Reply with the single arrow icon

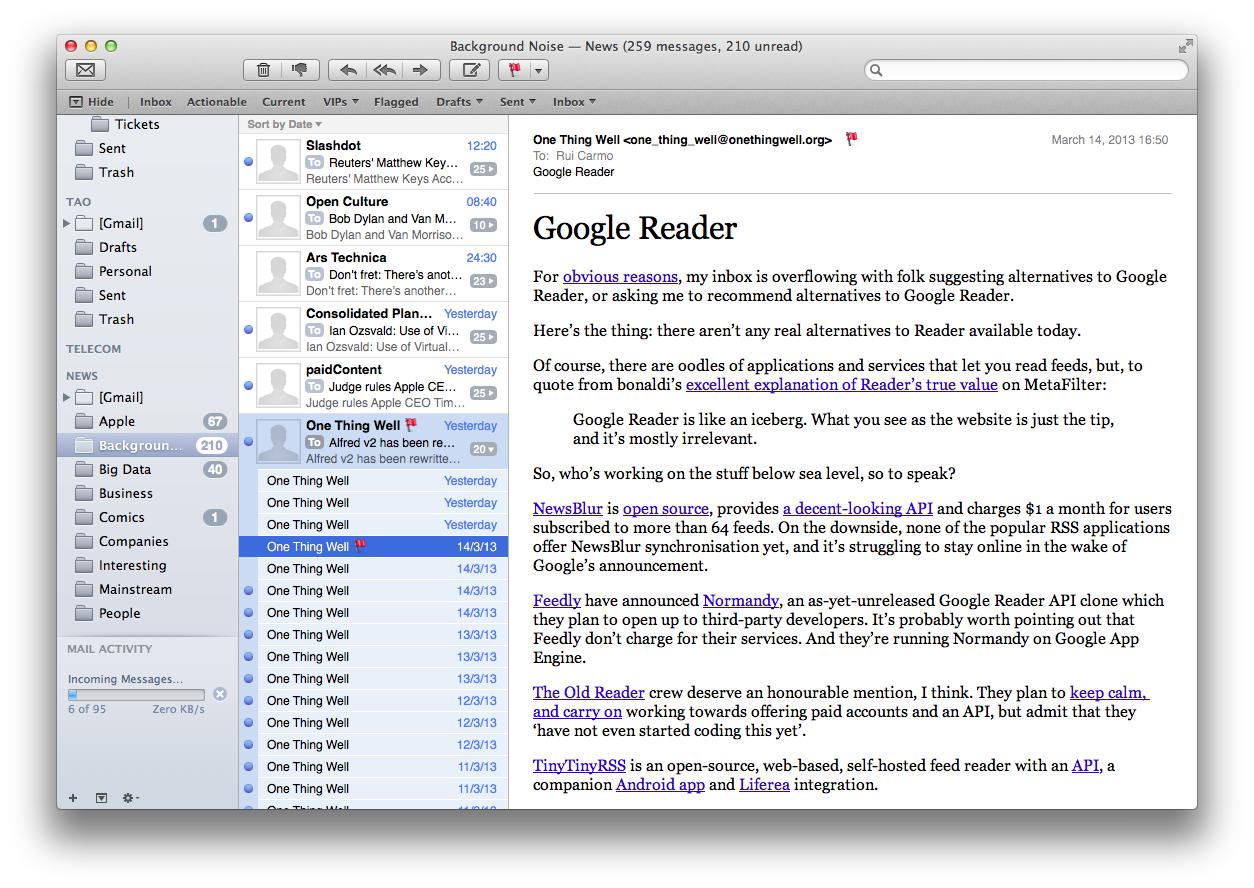click(x=348, y=70)
